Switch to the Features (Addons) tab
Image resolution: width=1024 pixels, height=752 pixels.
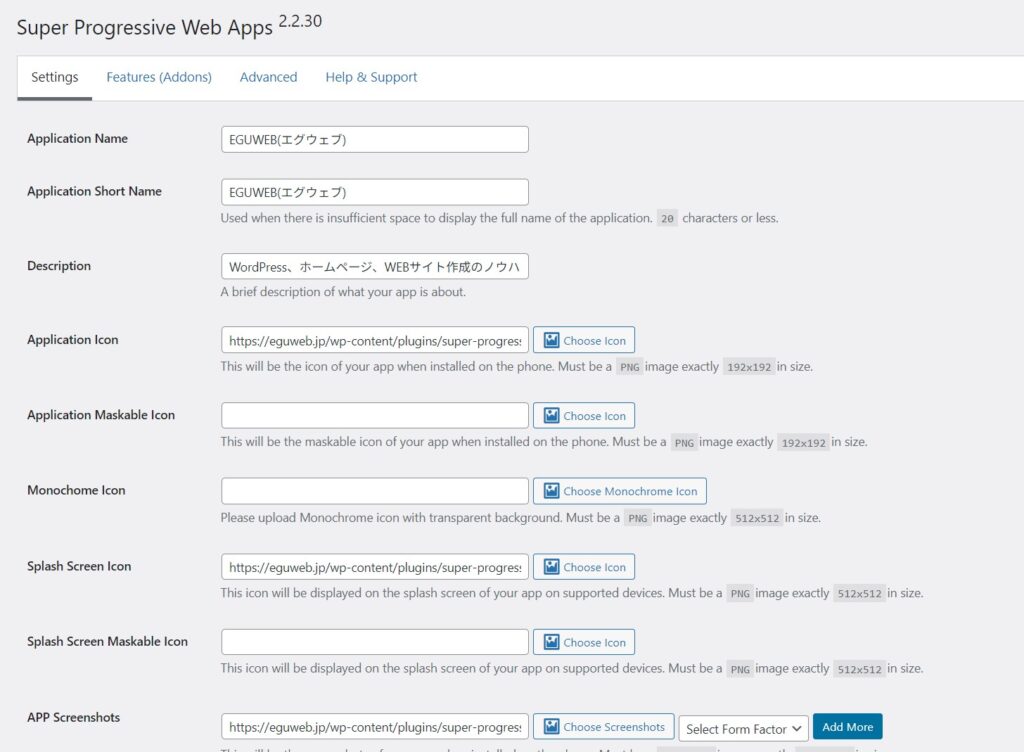[159, 77]
